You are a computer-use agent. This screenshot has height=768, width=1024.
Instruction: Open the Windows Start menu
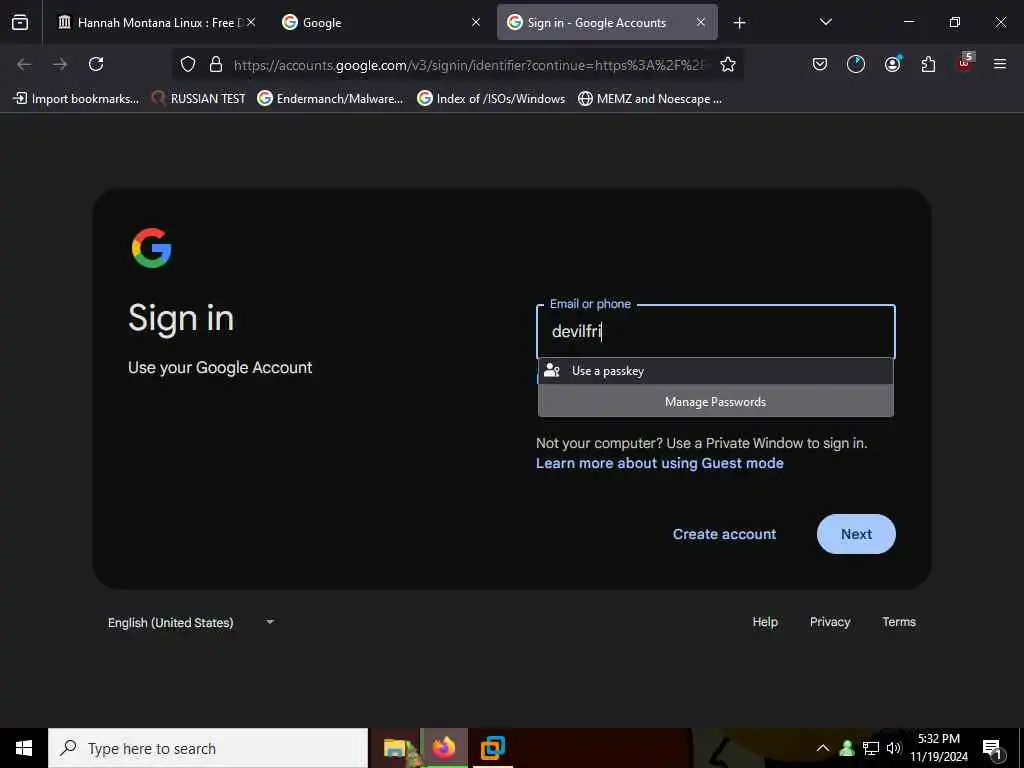pos(24,748)
